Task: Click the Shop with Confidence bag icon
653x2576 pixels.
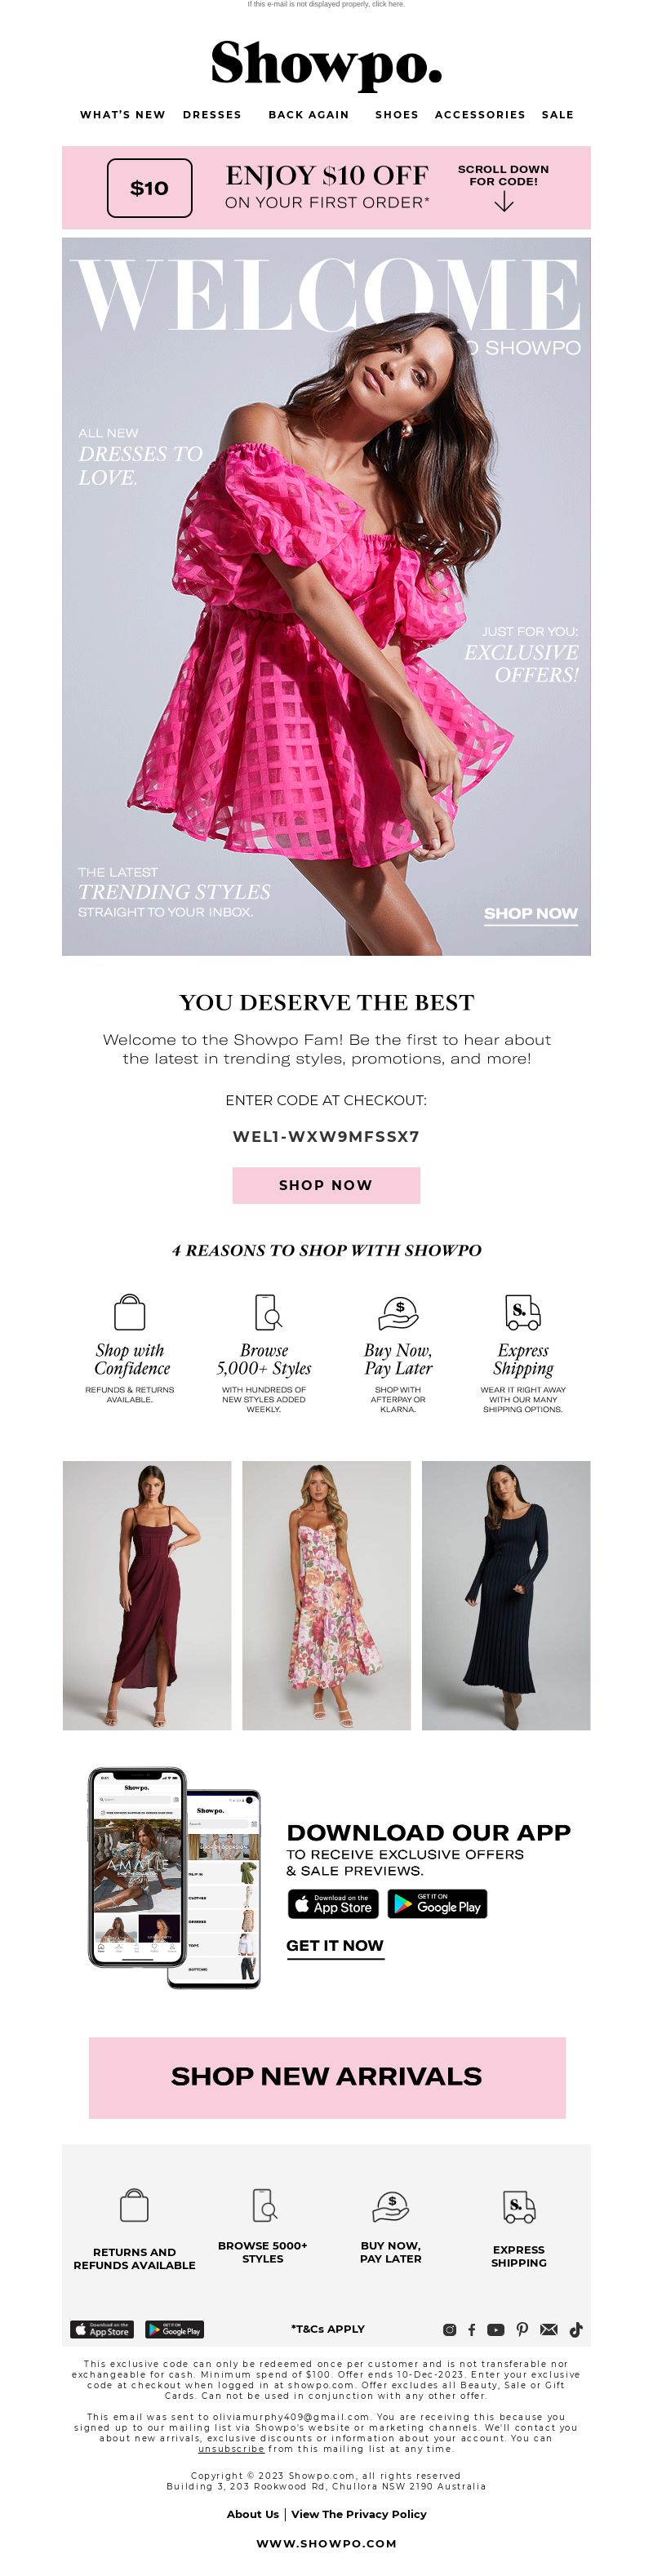Action: tap(130, 1312)
